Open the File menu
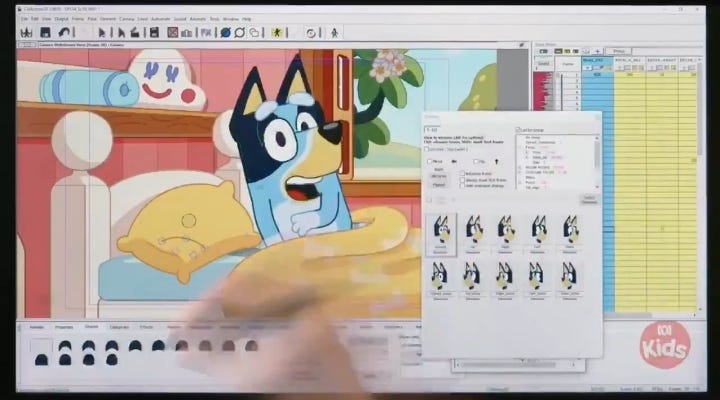The height and width of the screenshot is (400, 720). pos(24,19)
